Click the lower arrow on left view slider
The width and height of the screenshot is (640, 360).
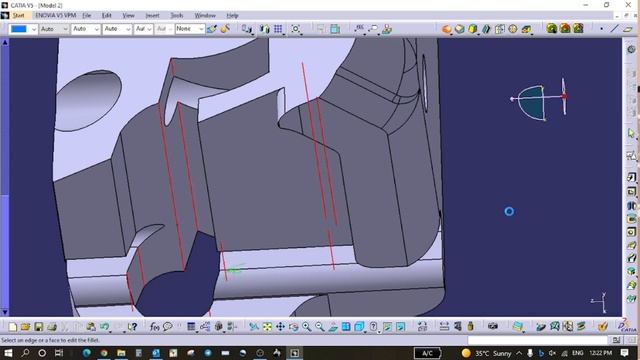[5, 312]
